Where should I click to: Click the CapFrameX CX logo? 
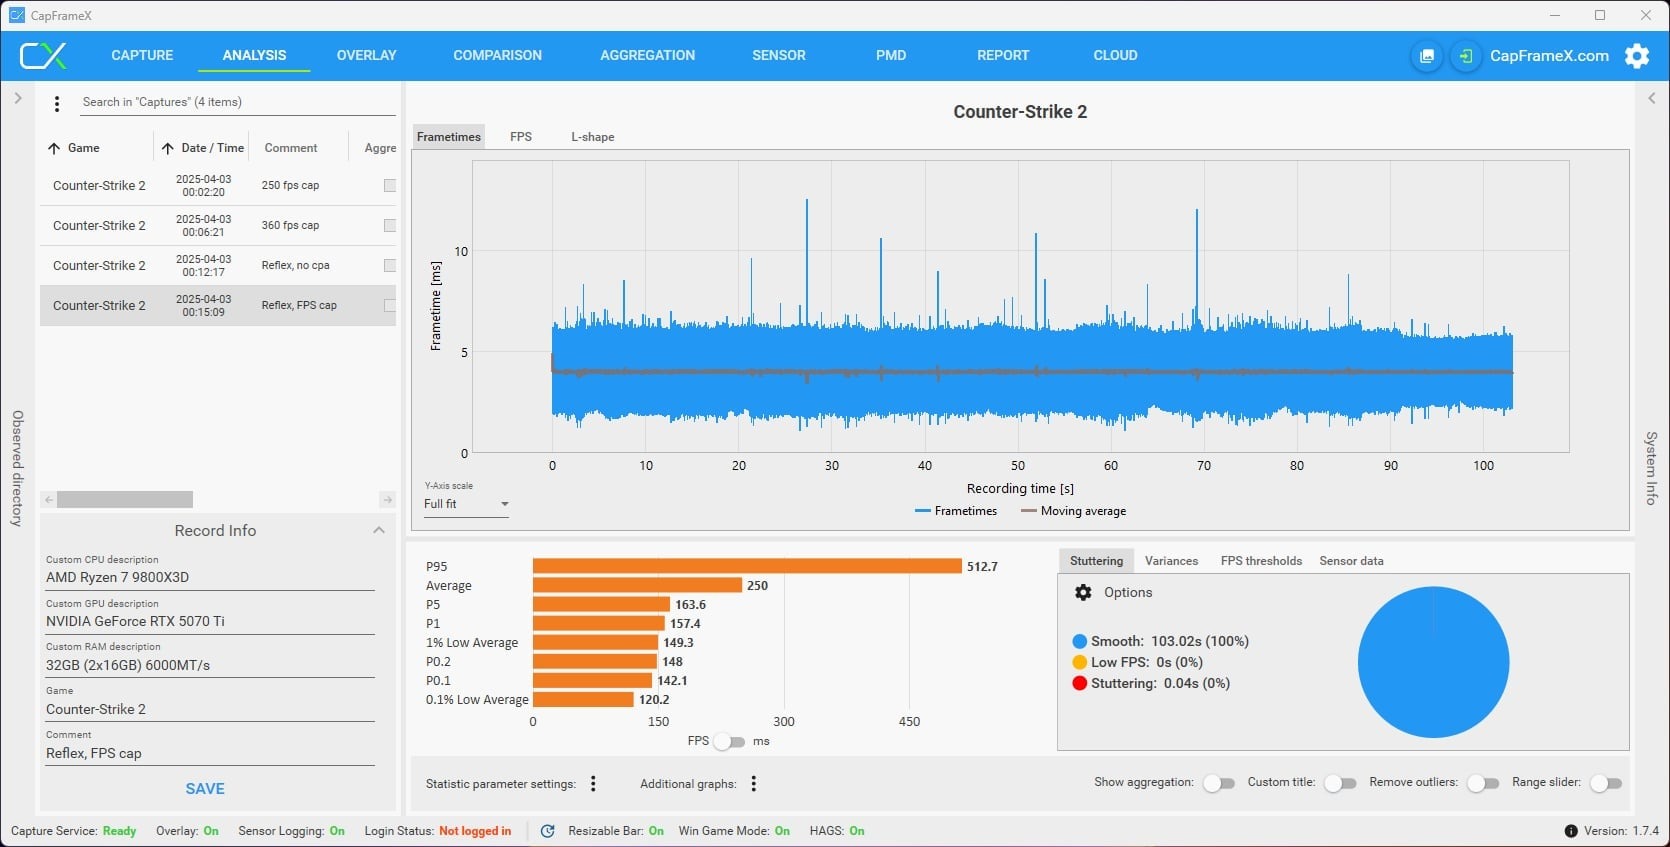44,56
